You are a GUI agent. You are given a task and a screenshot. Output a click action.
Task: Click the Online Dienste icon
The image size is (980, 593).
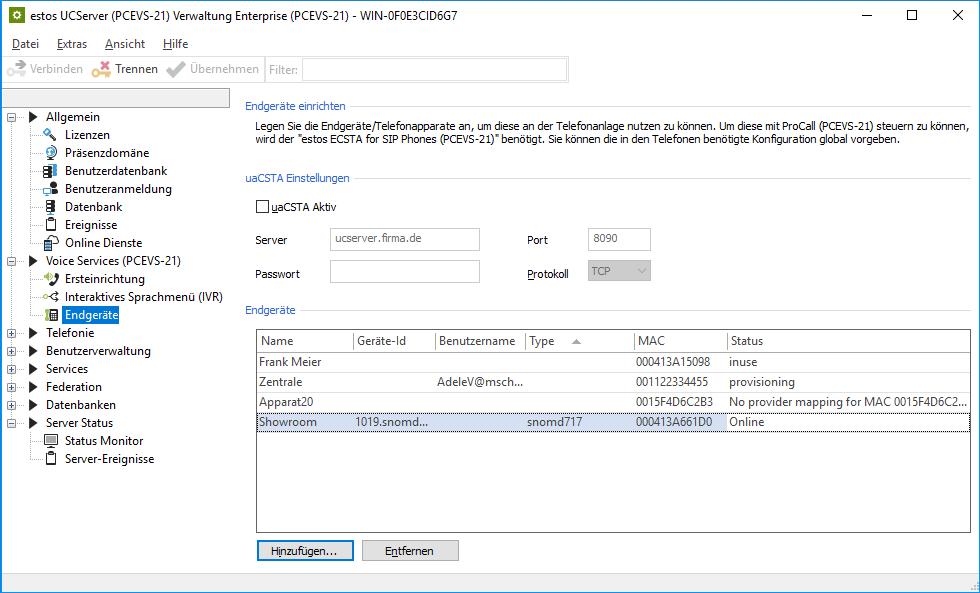point(50,243)
